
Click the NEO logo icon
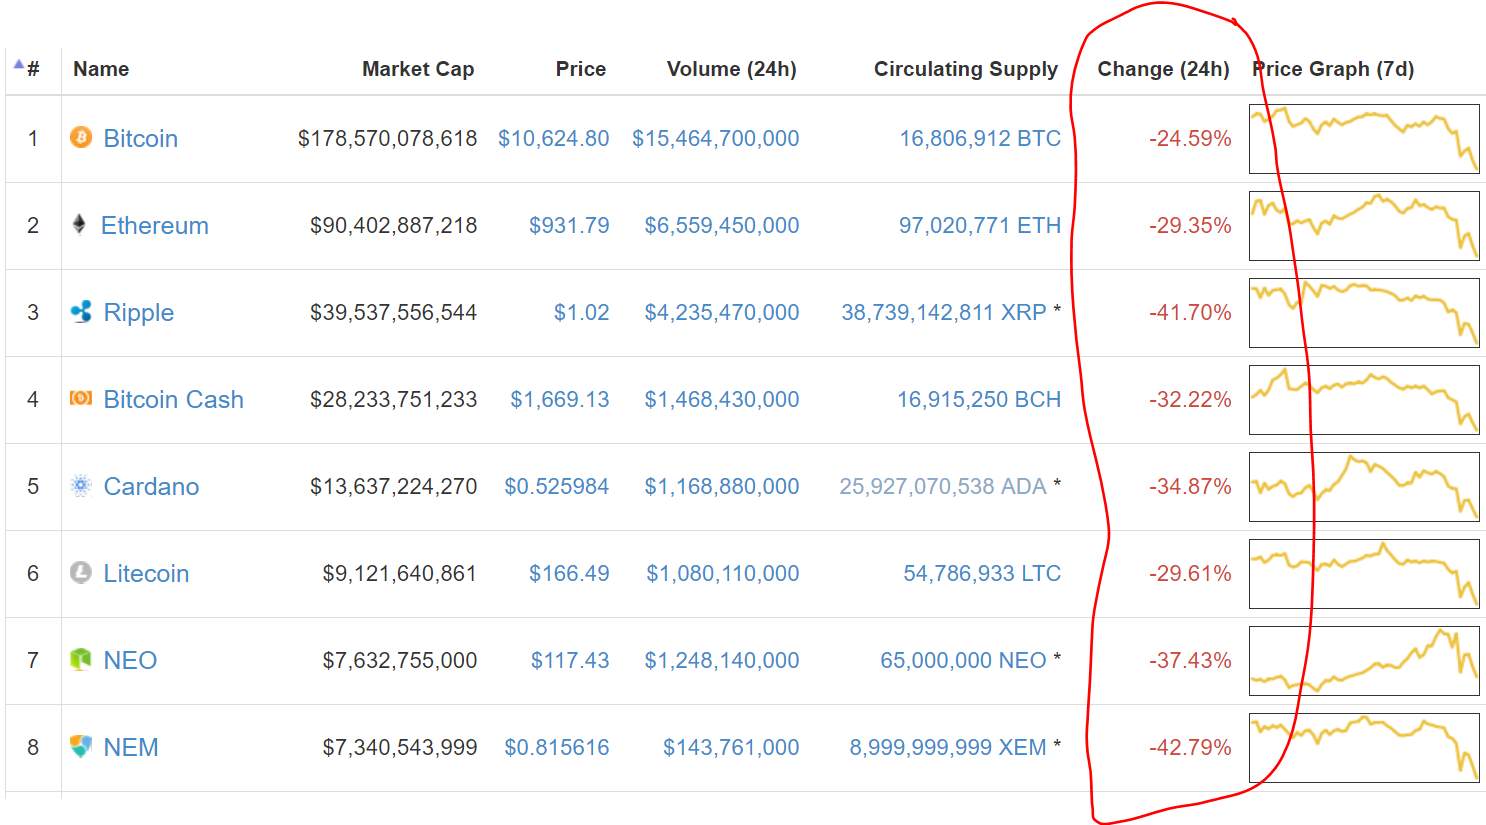pos(81,659)
